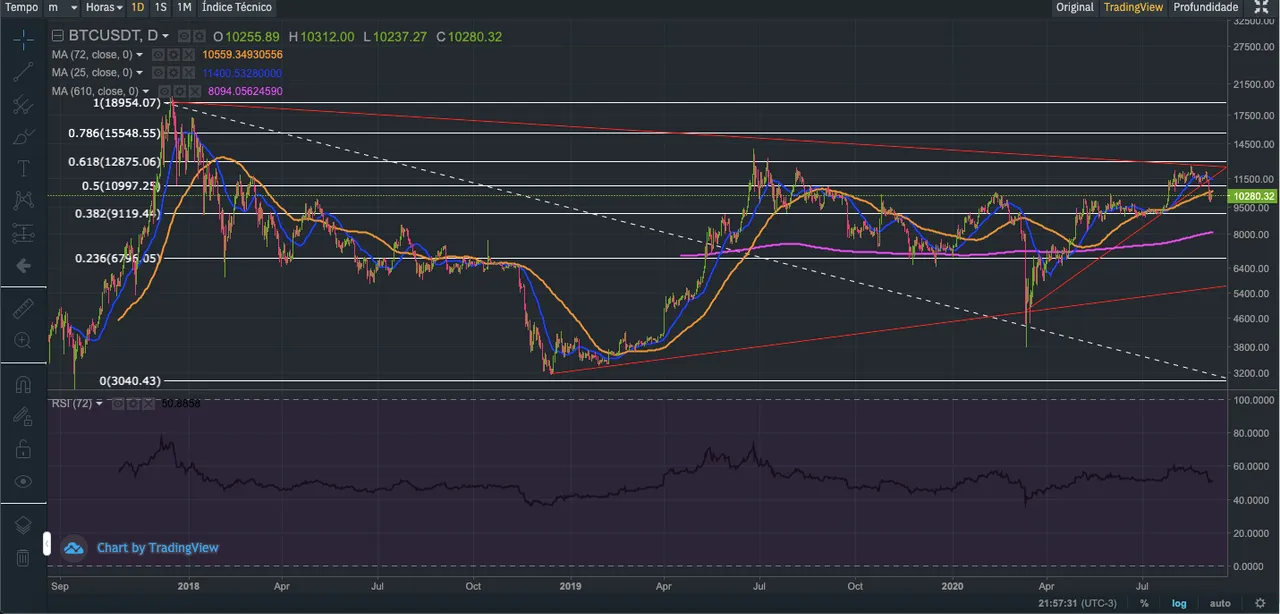The width and height of the screenshot is (1280, 614).
Task: Remove the RSI 72 indicator
Action: click(x=147, y=404)
